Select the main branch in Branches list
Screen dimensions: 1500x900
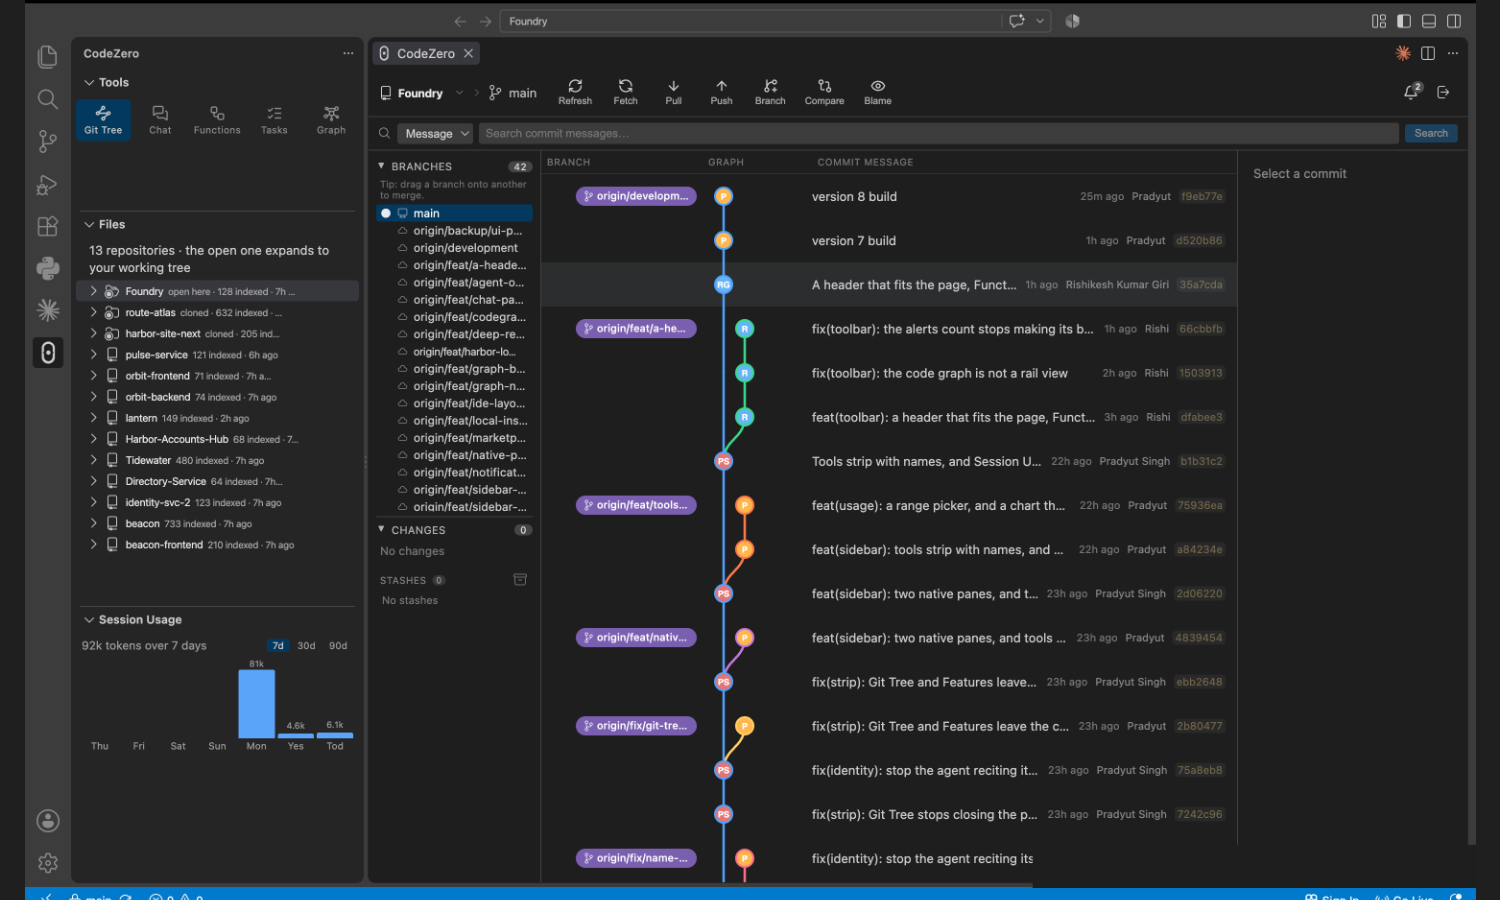(x=454, y=213)
